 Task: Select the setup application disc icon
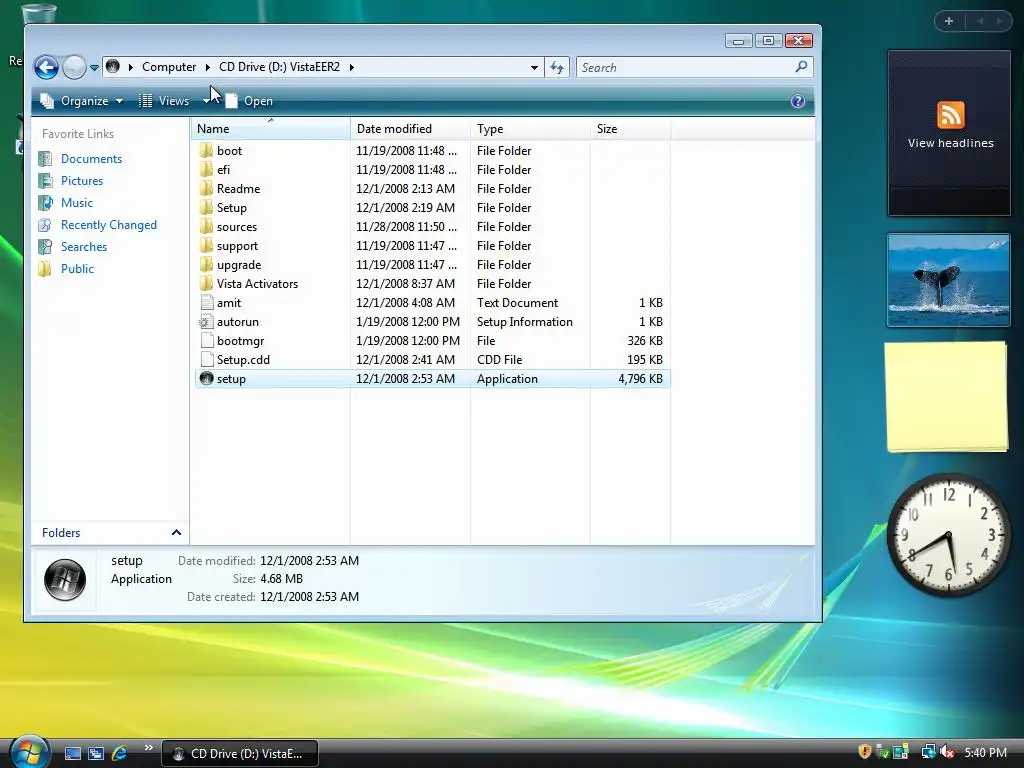tap(206, 378)
